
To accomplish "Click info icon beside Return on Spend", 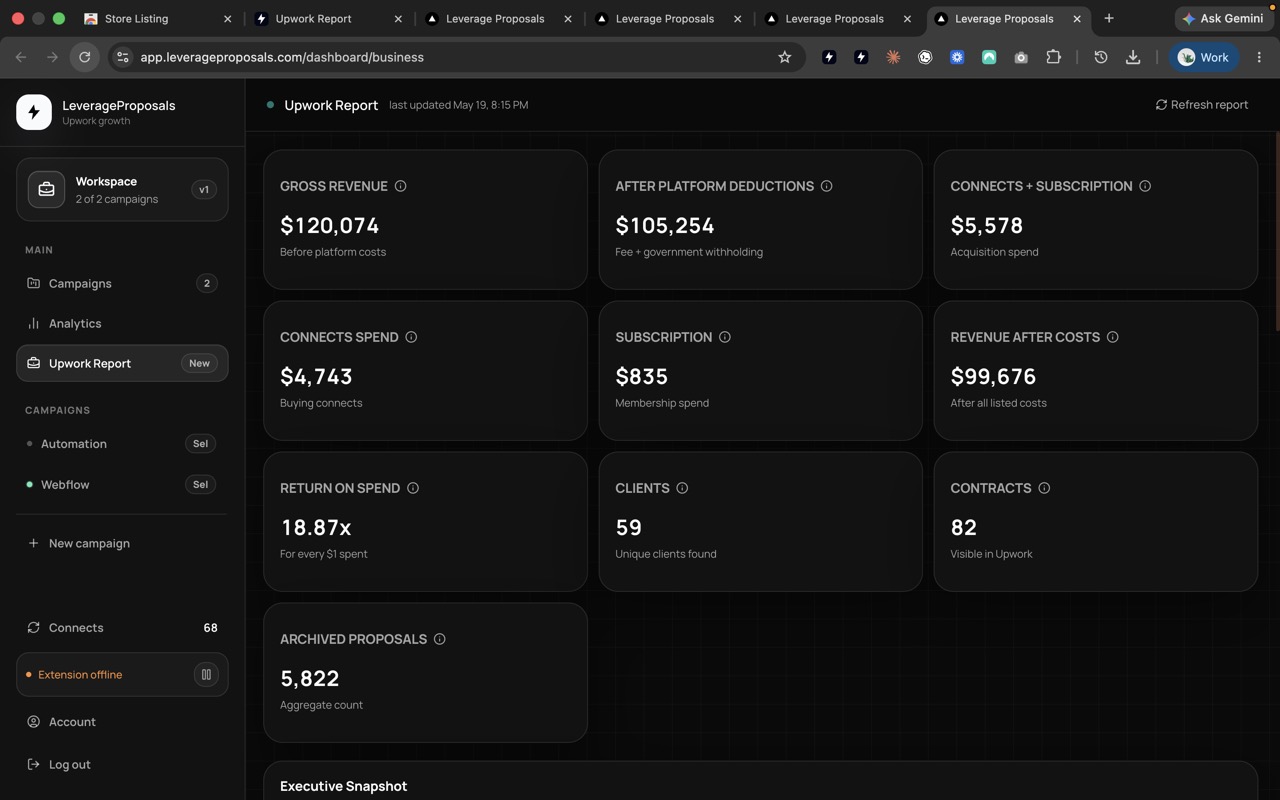I will point(413,488).
